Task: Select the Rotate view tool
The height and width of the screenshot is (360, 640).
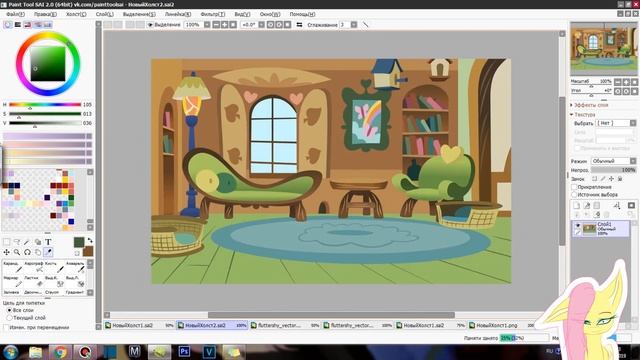Action: click(27, 252)
